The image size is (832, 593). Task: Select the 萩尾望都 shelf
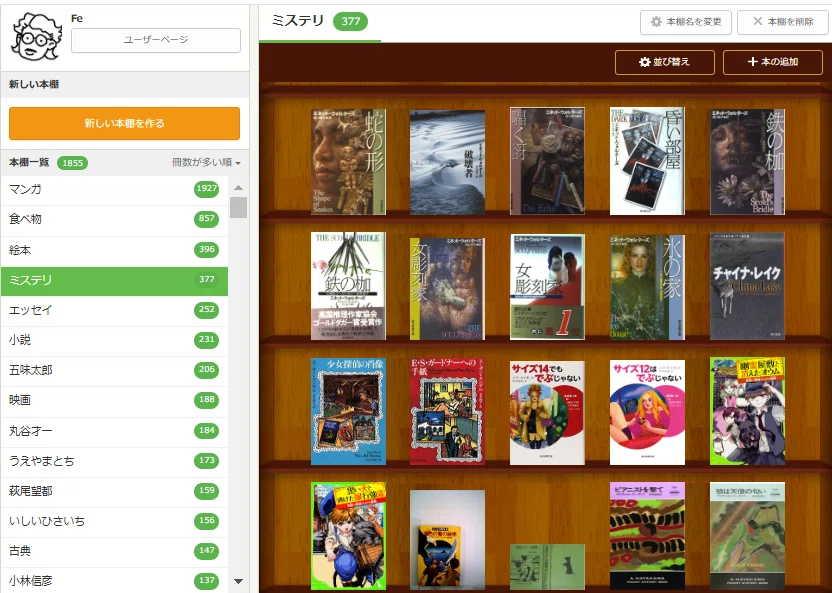click(115, 491)
